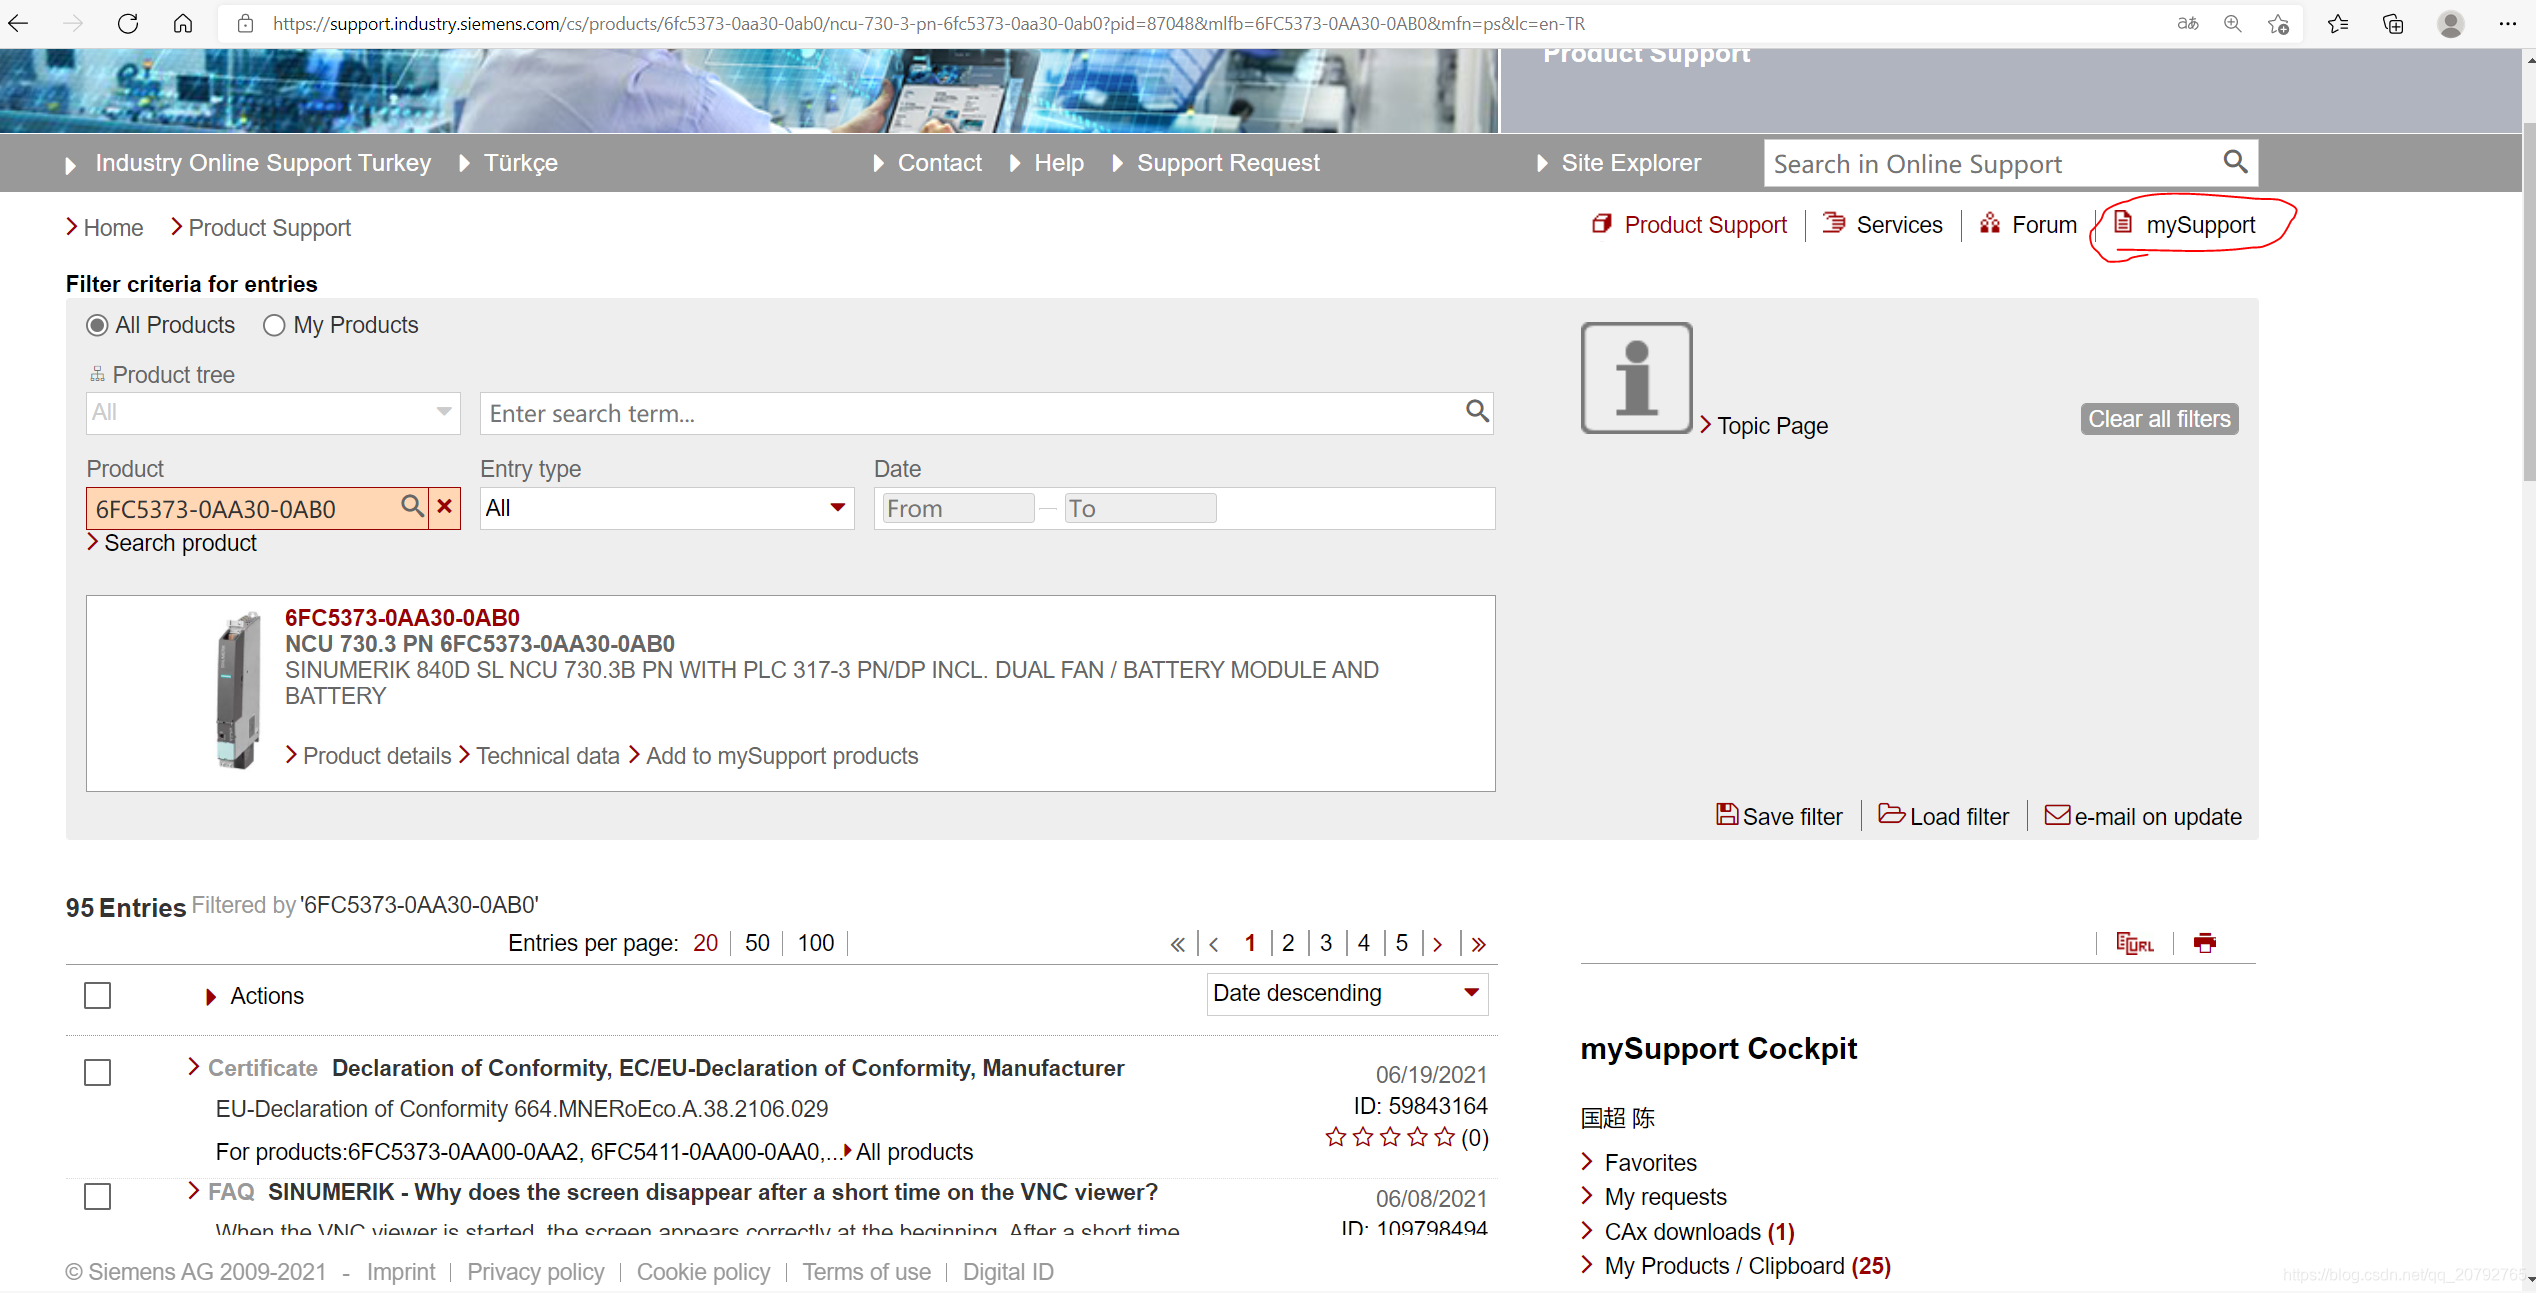The image size is (2536, 1293).
Task: Switch to the mySupport tab
Action: coord(2185,225)
